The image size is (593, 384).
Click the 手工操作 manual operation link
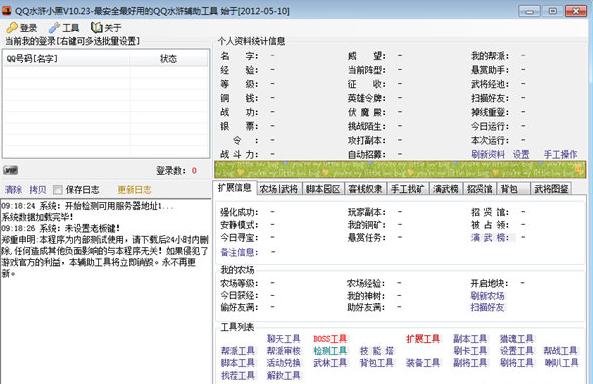560,154
